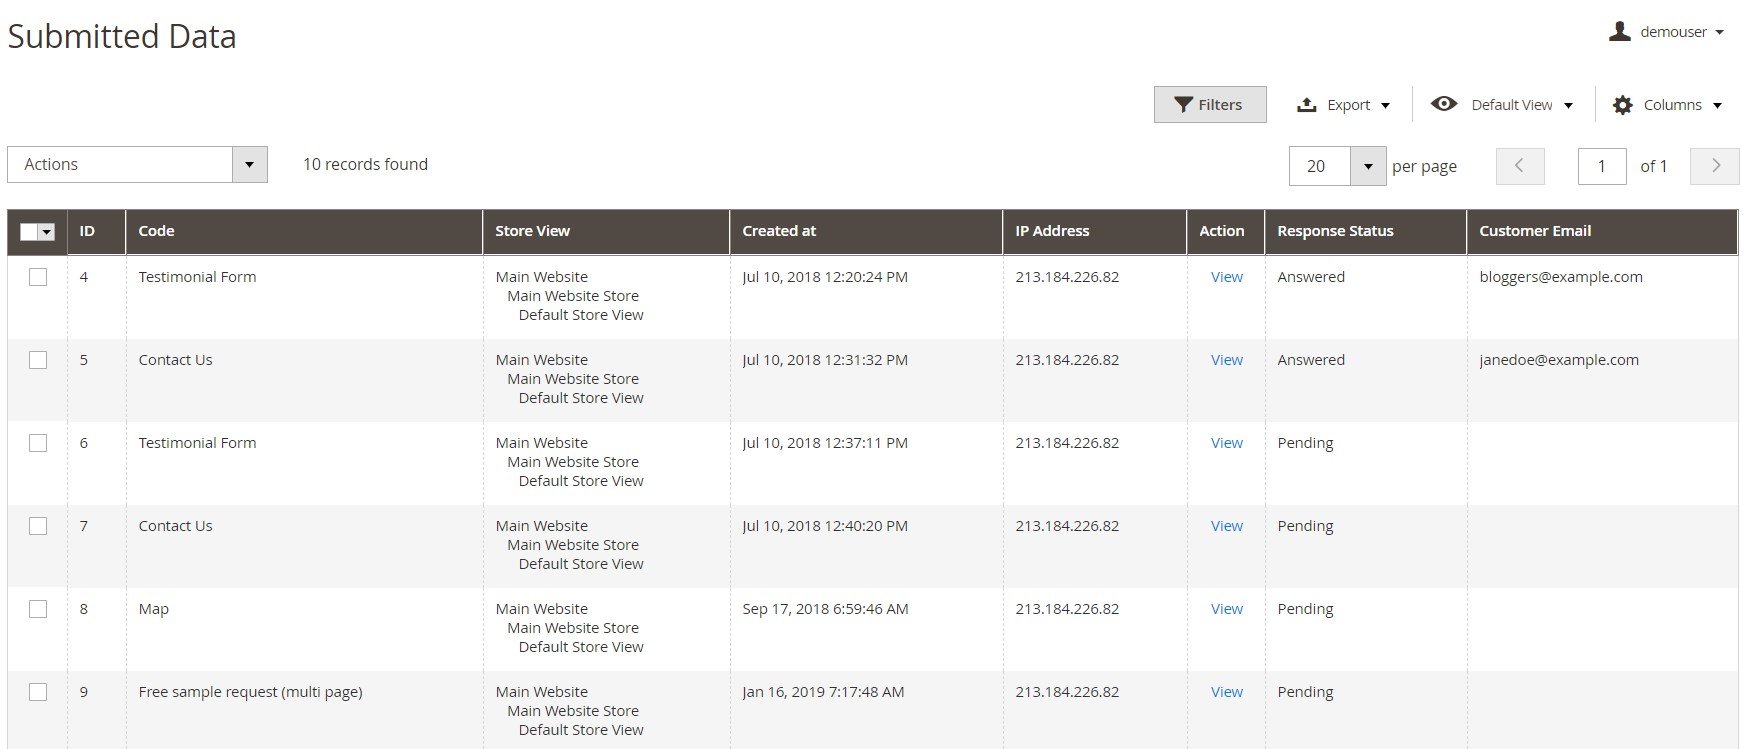
Task: Click the funnel icon on Filters
Action: (1183, 105)
